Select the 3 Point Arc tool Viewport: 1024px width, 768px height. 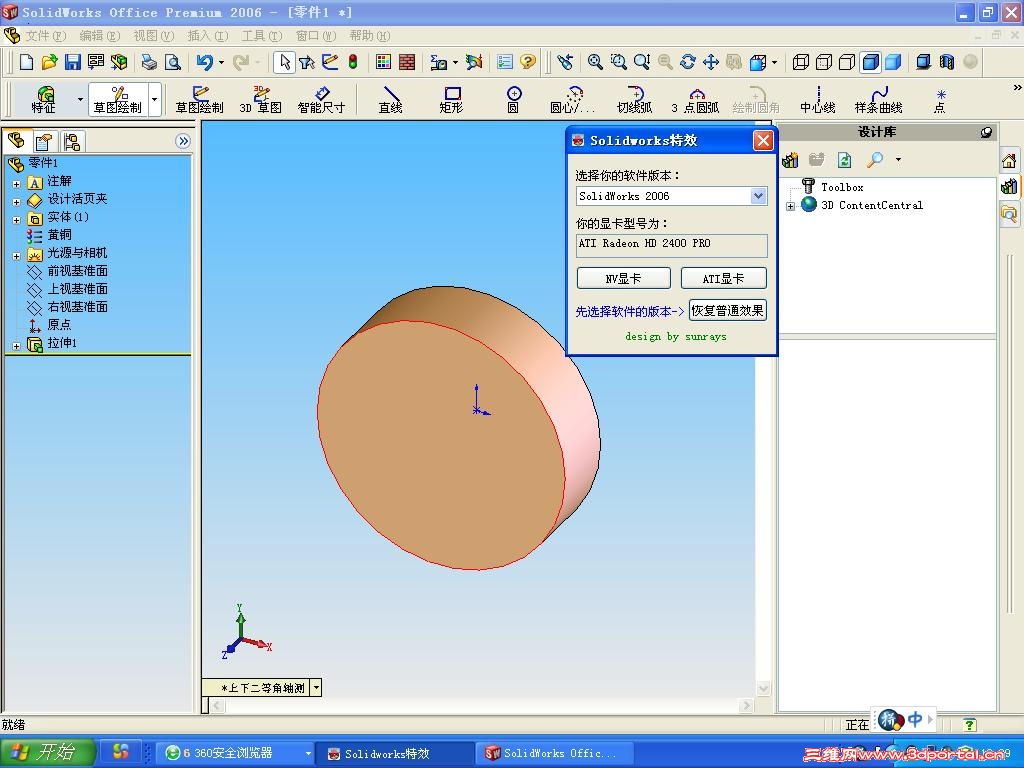[x=696, y=99]
